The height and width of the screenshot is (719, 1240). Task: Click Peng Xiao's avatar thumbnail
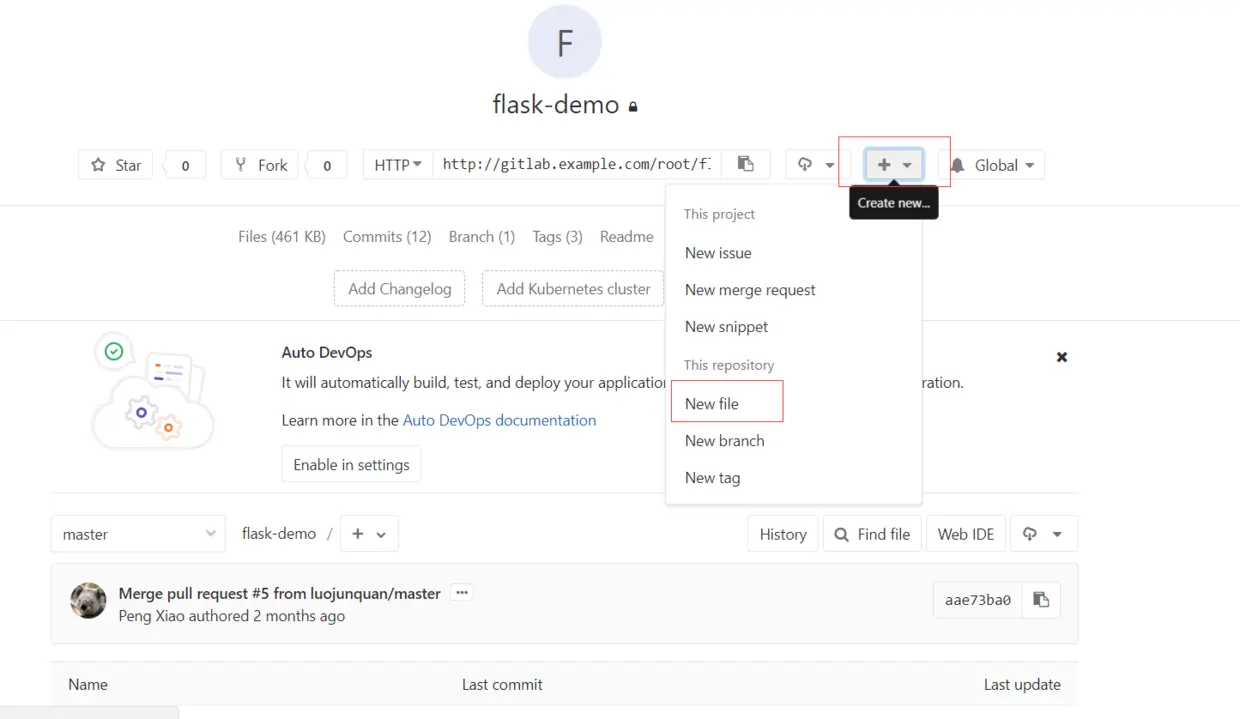[88, 600]
